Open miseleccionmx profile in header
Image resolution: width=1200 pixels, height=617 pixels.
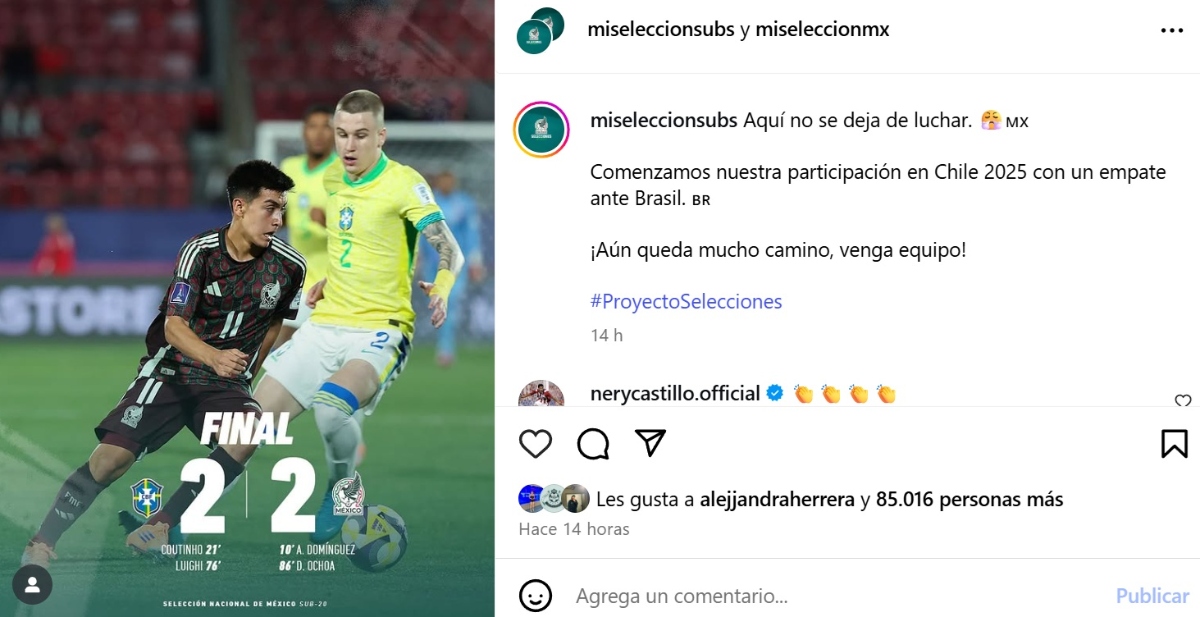pyautogui.click(x=822, y=30)
